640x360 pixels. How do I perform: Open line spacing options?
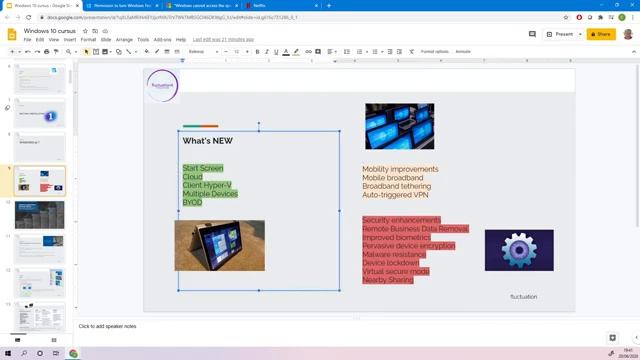coord(347,52)
